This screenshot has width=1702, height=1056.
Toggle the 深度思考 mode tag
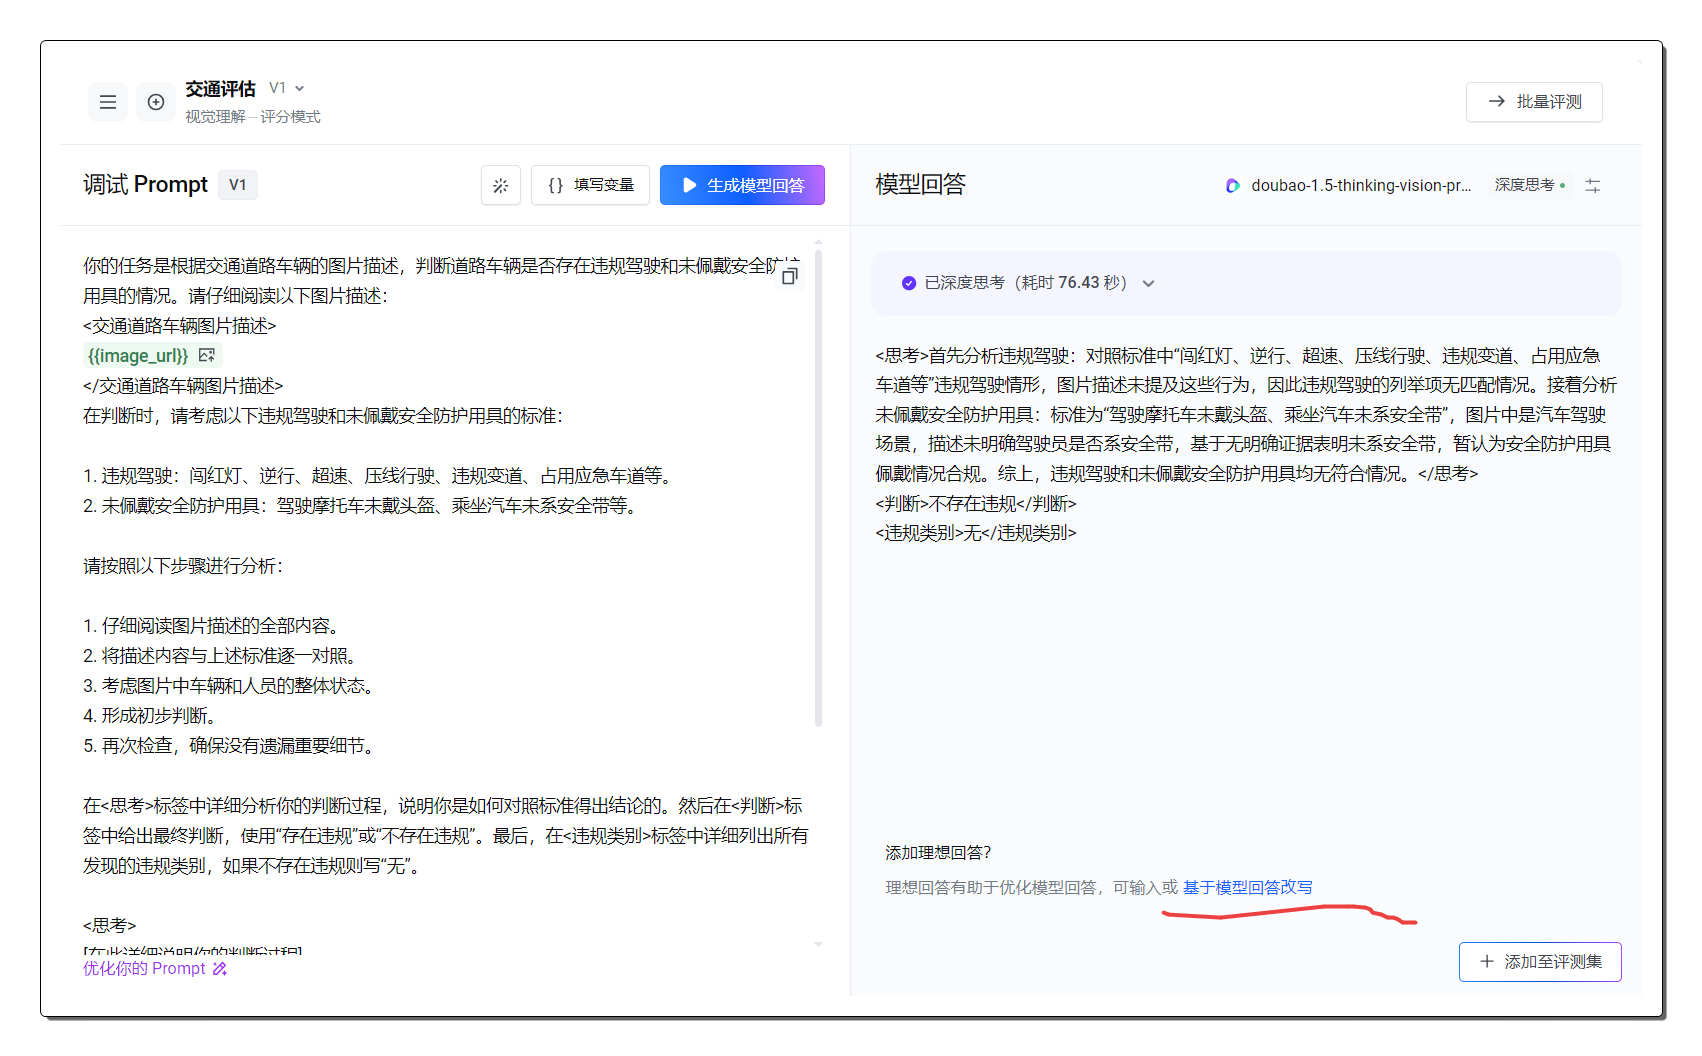click(x=1530, y=185)
